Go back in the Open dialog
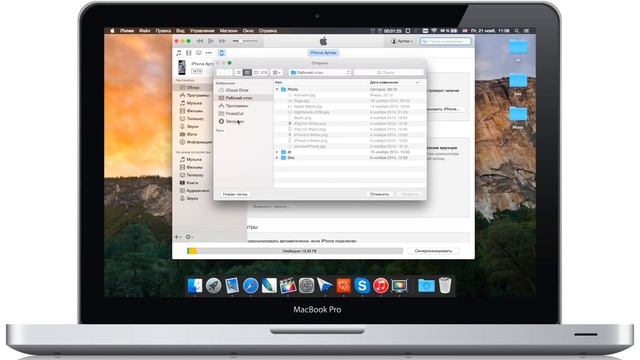The height and width of the screenshot is (360, 640). [221, 72]
